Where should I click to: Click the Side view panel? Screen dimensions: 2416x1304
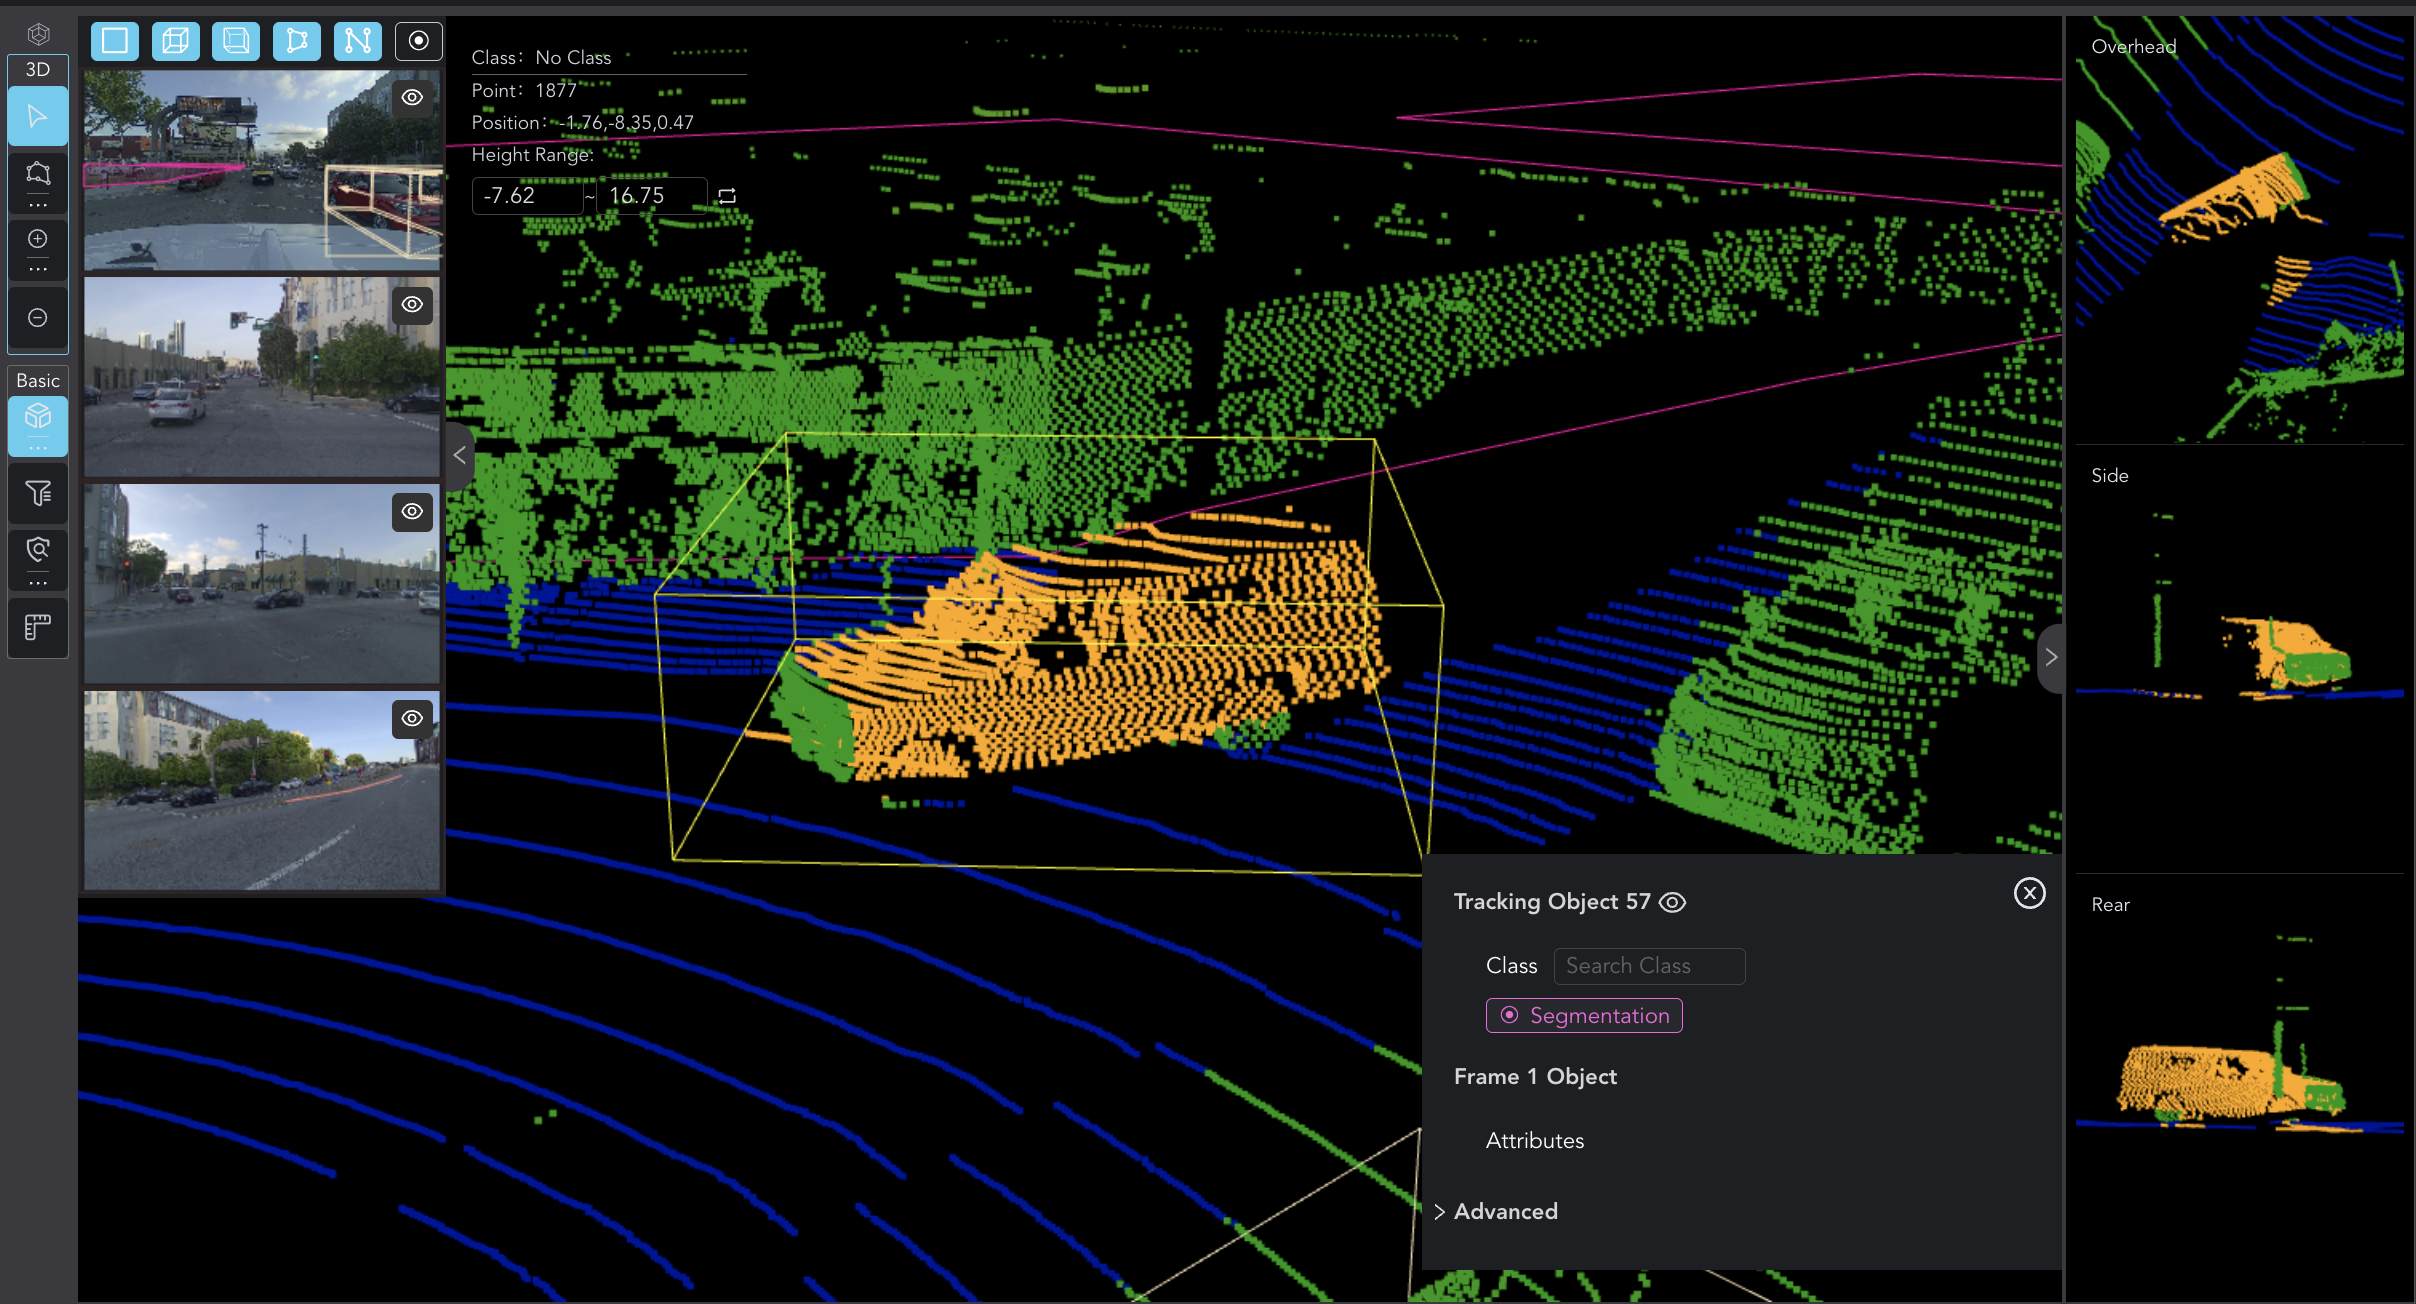pos(2239,660)
